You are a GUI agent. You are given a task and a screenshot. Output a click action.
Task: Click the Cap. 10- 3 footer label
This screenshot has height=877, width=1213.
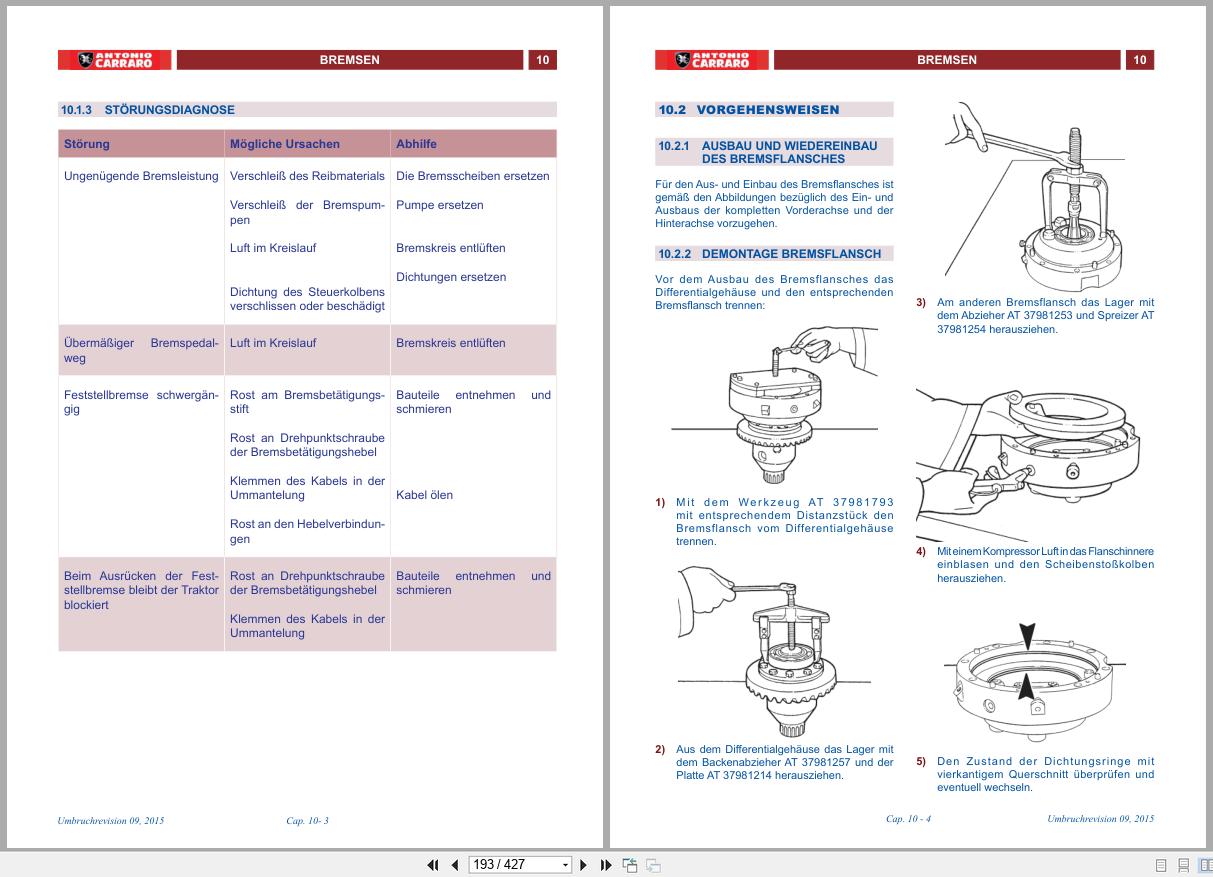(x=307, y=821)
